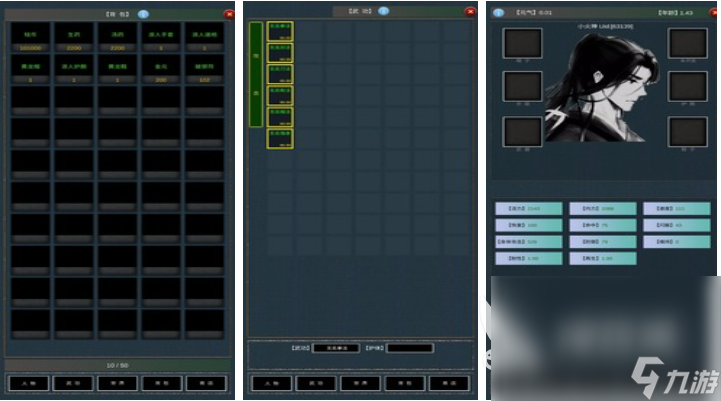Click second bottom nav button in backpack panel

click(x=73, y=383)
